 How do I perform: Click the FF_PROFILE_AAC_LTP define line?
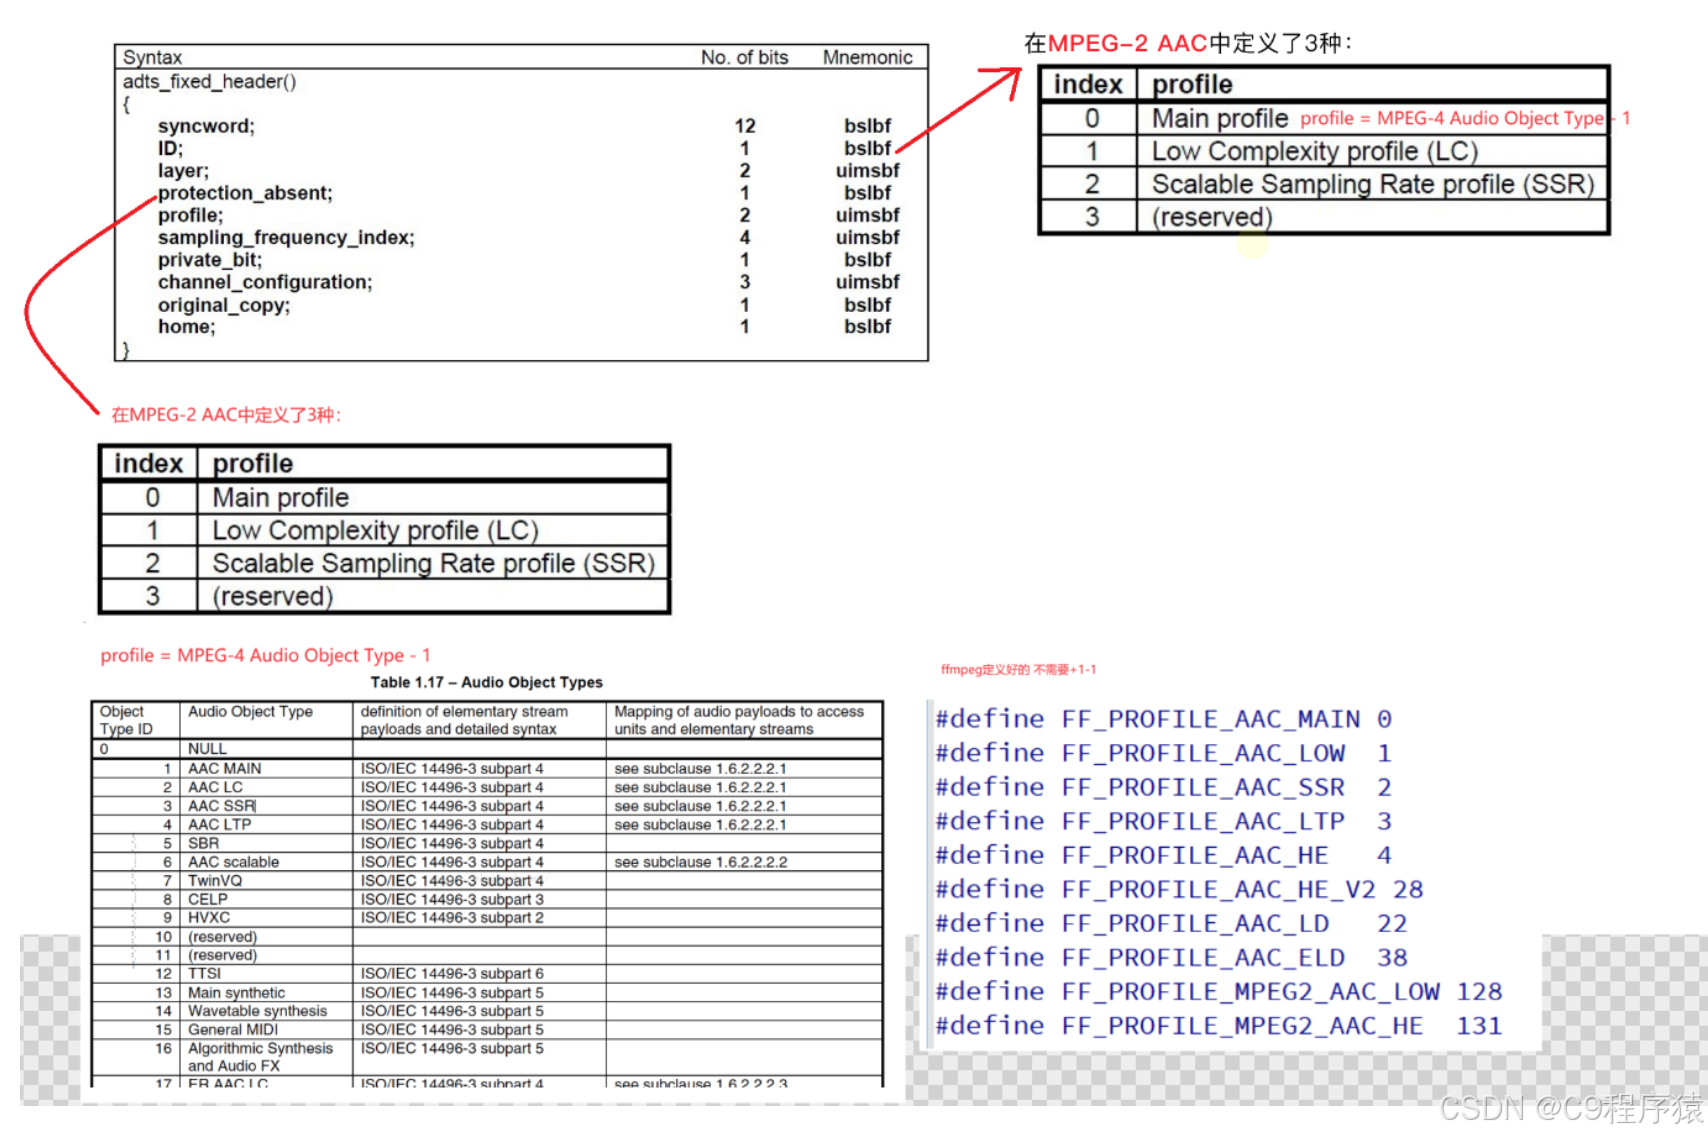[x=1163, y=821]
